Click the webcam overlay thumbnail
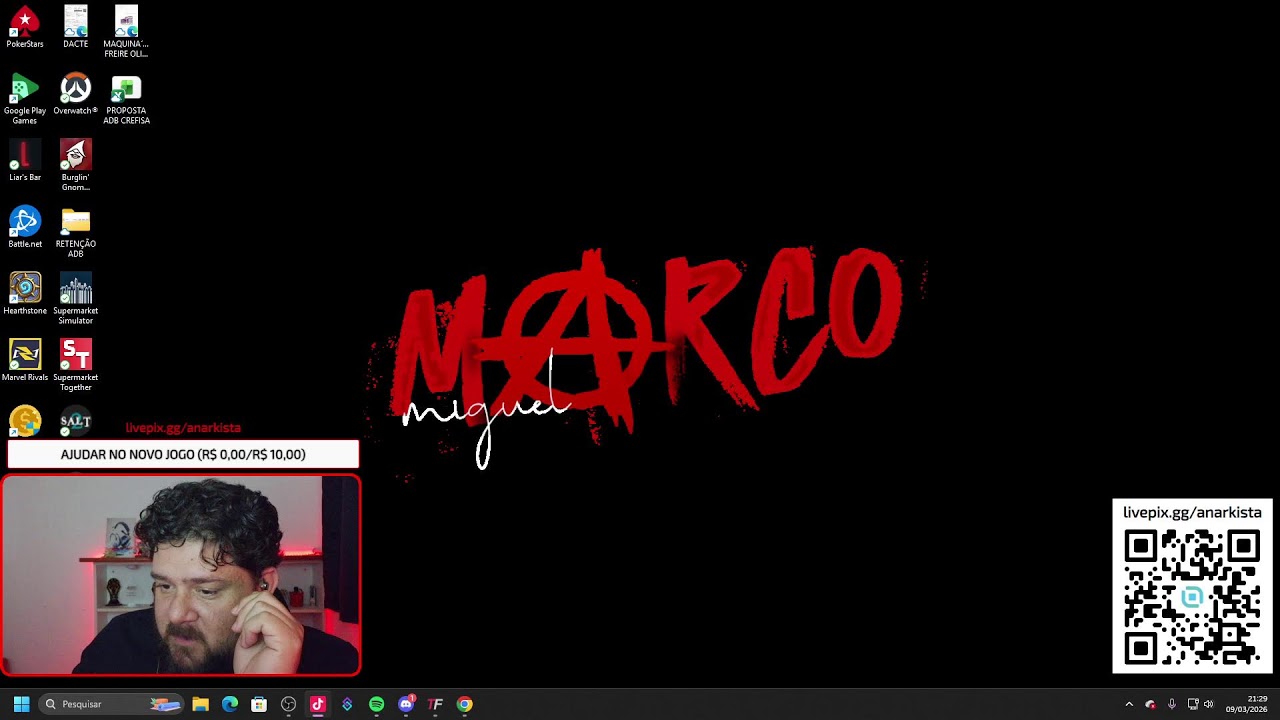The image size is (1280, 720). [x=181, y=576]
